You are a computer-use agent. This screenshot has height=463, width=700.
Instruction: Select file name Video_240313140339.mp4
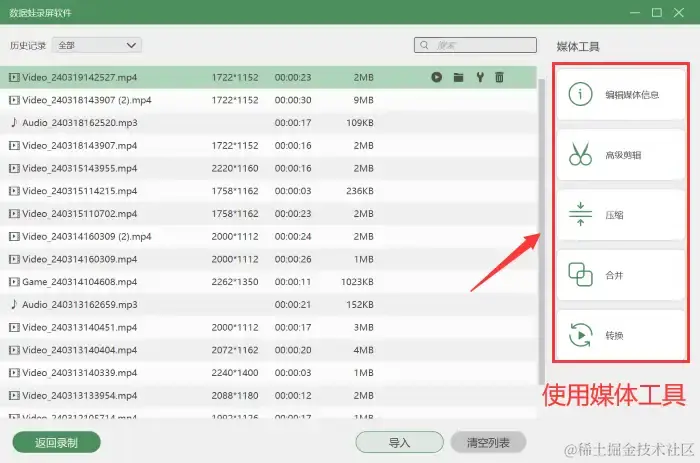79,373
